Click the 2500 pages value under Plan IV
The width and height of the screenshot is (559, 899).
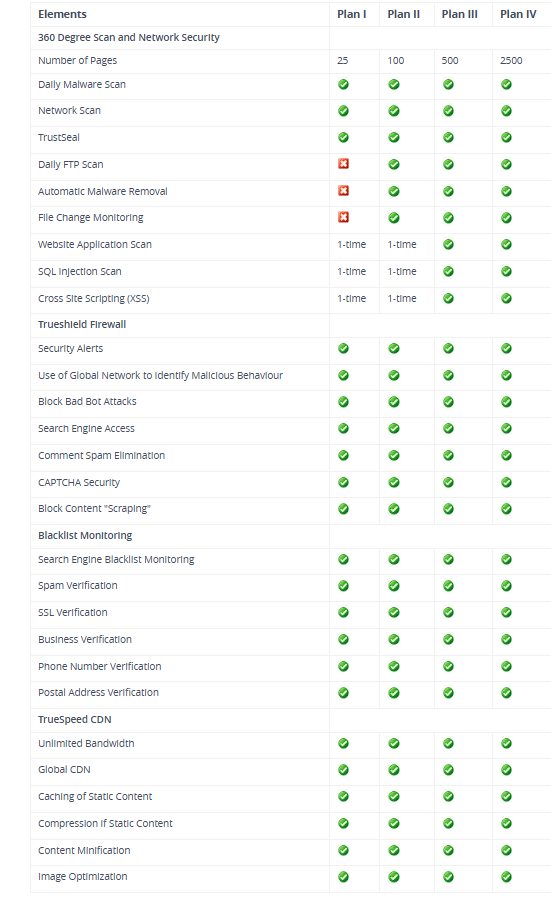click(511, 60)
